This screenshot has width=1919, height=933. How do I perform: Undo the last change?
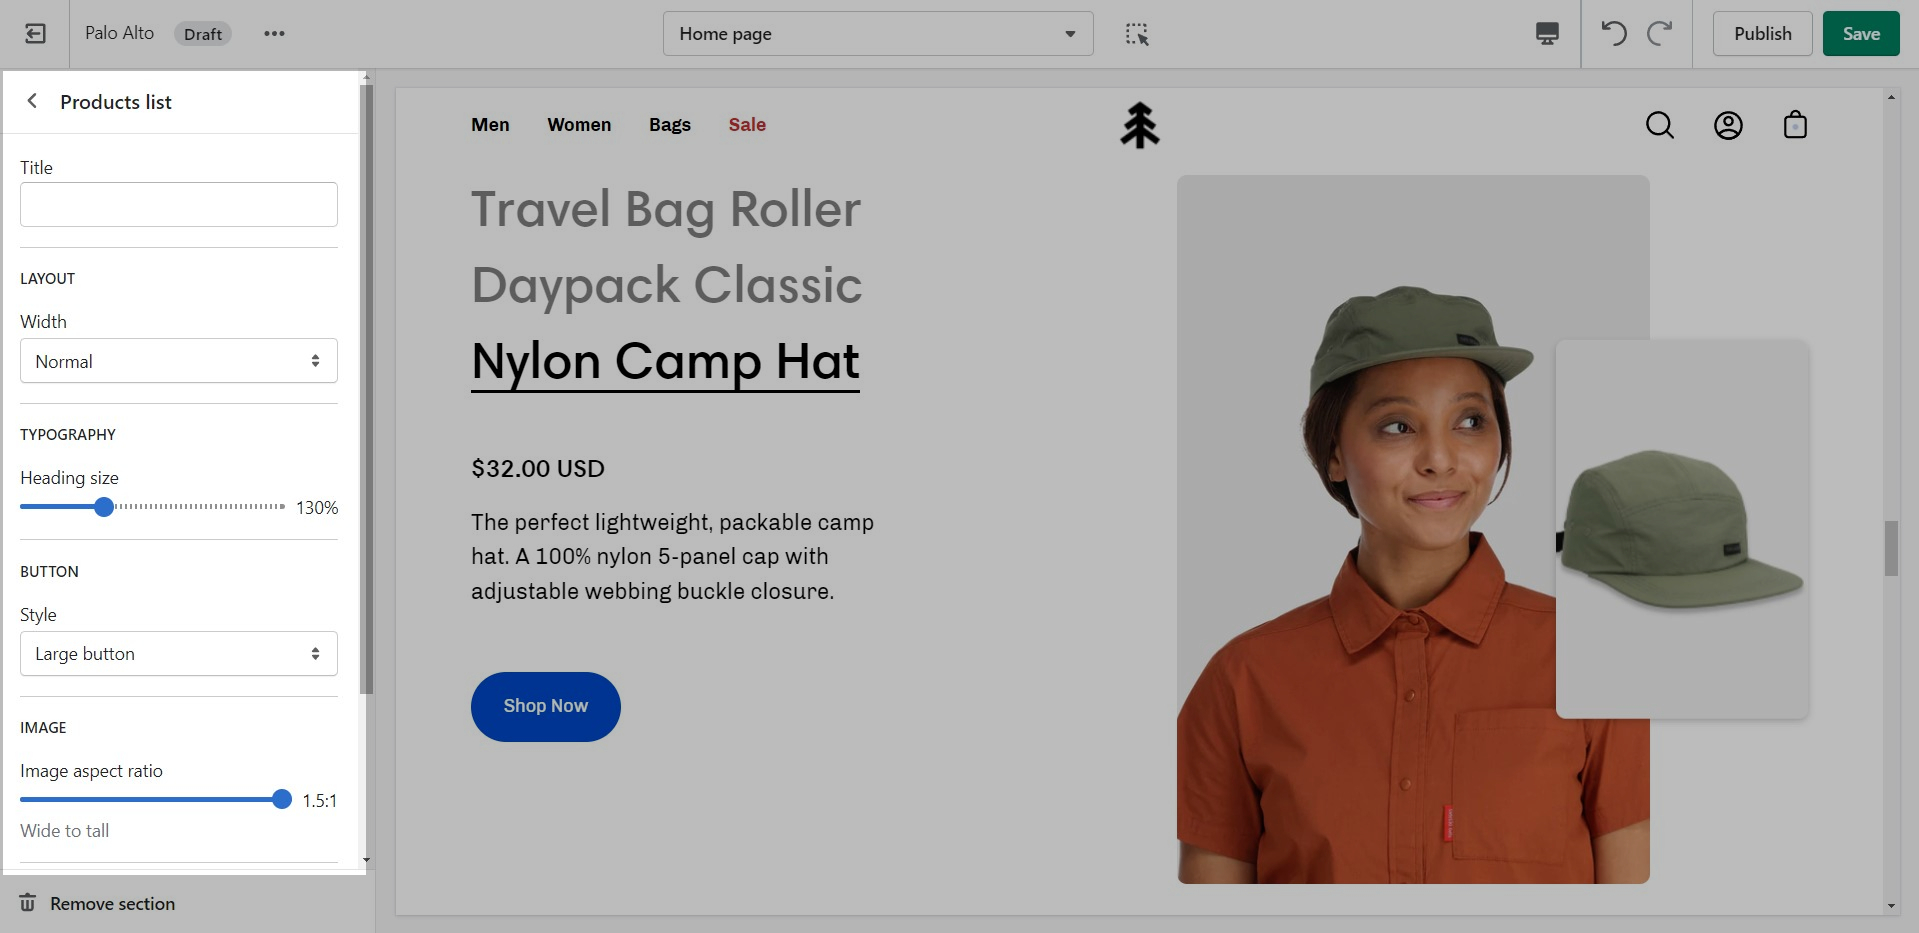(x=1613, y=34)
